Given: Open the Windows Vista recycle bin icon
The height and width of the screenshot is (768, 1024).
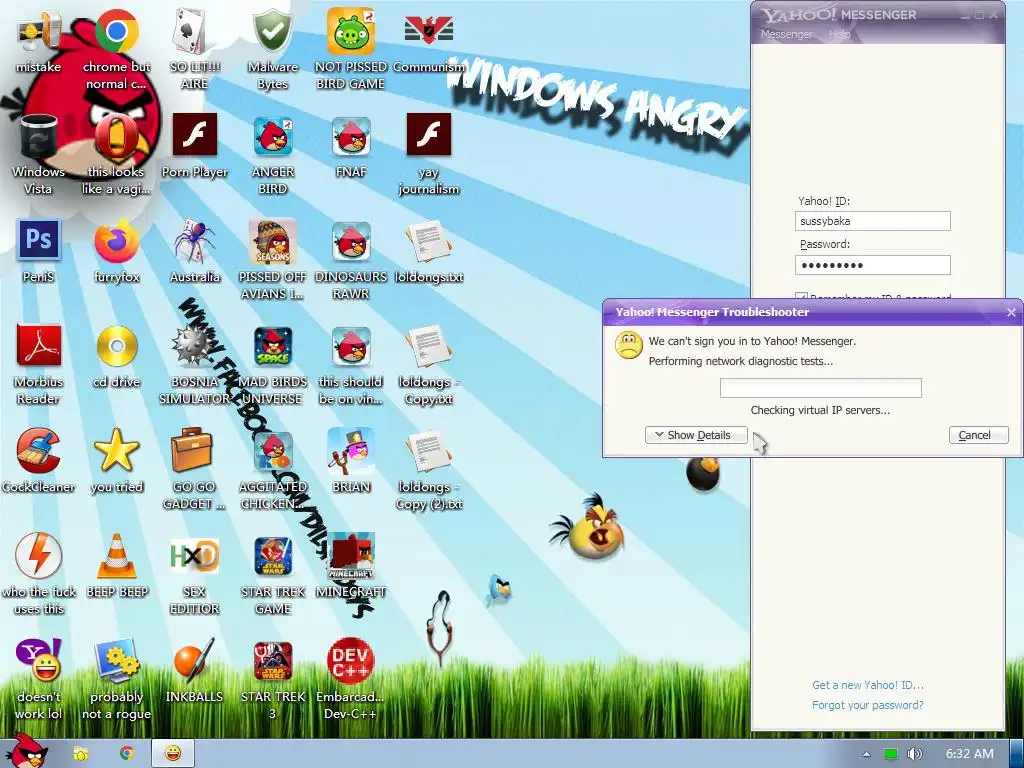Looking at the screenshot, I should [38, 136].
